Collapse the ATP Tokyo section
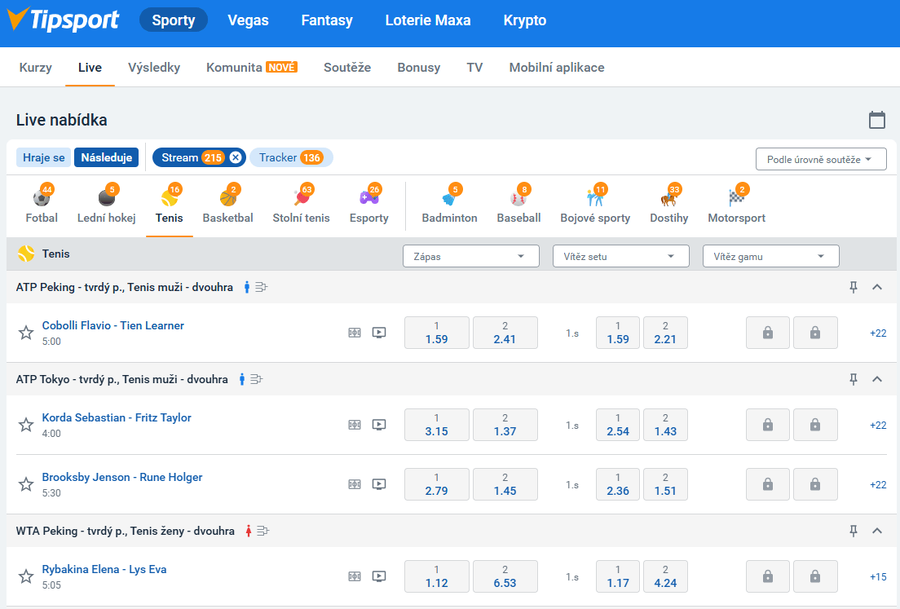 tap(877, 379)
